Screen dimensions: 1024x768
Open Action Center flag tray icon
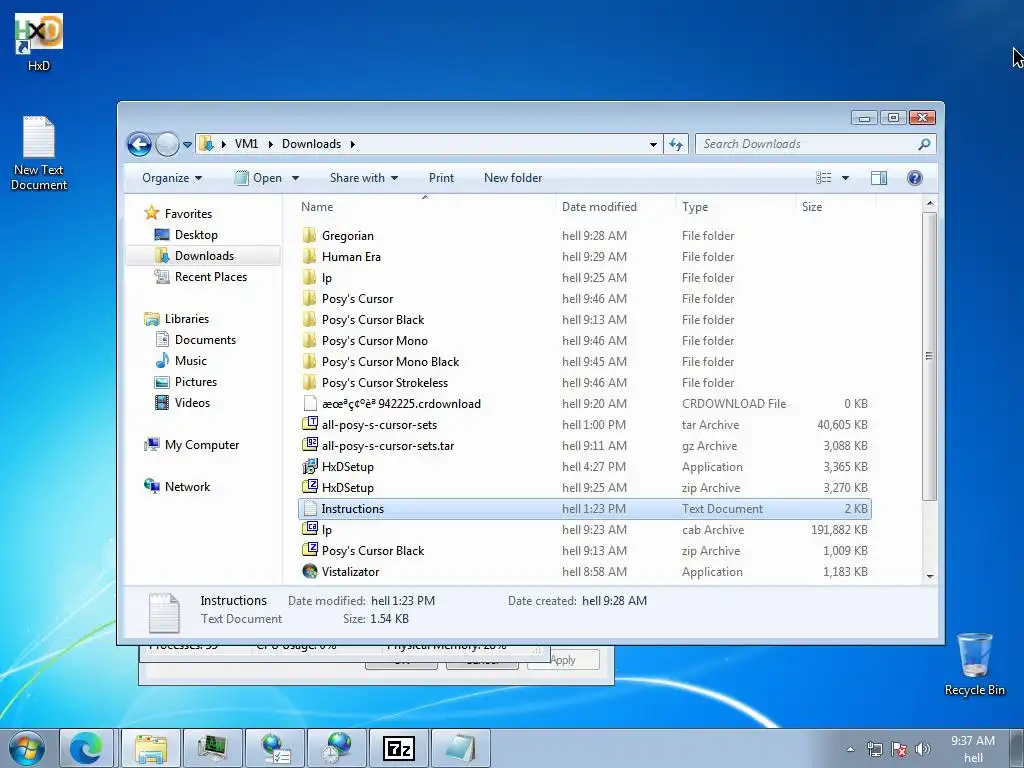(x=899, y=749)
